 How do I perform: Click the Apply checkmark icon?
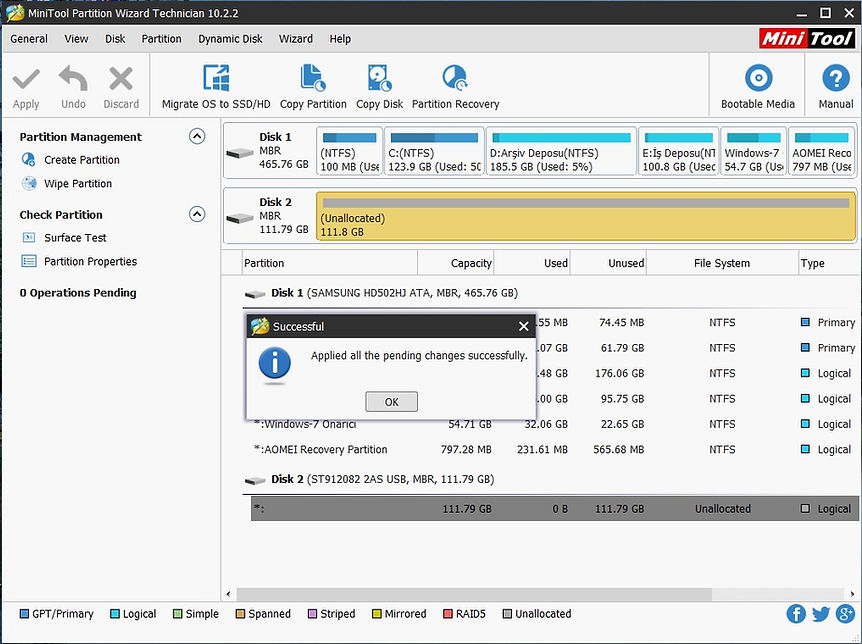click(x=26, y=79)
